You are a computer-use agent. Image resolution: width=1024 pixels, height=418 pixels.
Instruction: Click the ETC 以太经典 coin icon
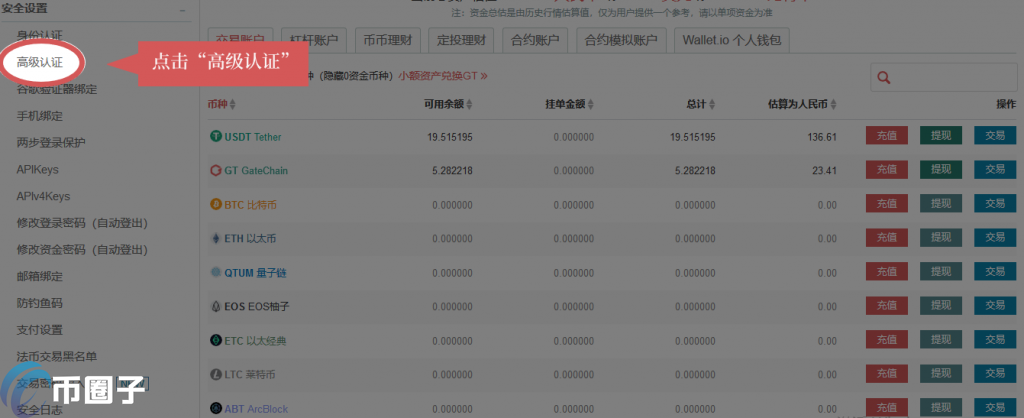tap(216, 340)
